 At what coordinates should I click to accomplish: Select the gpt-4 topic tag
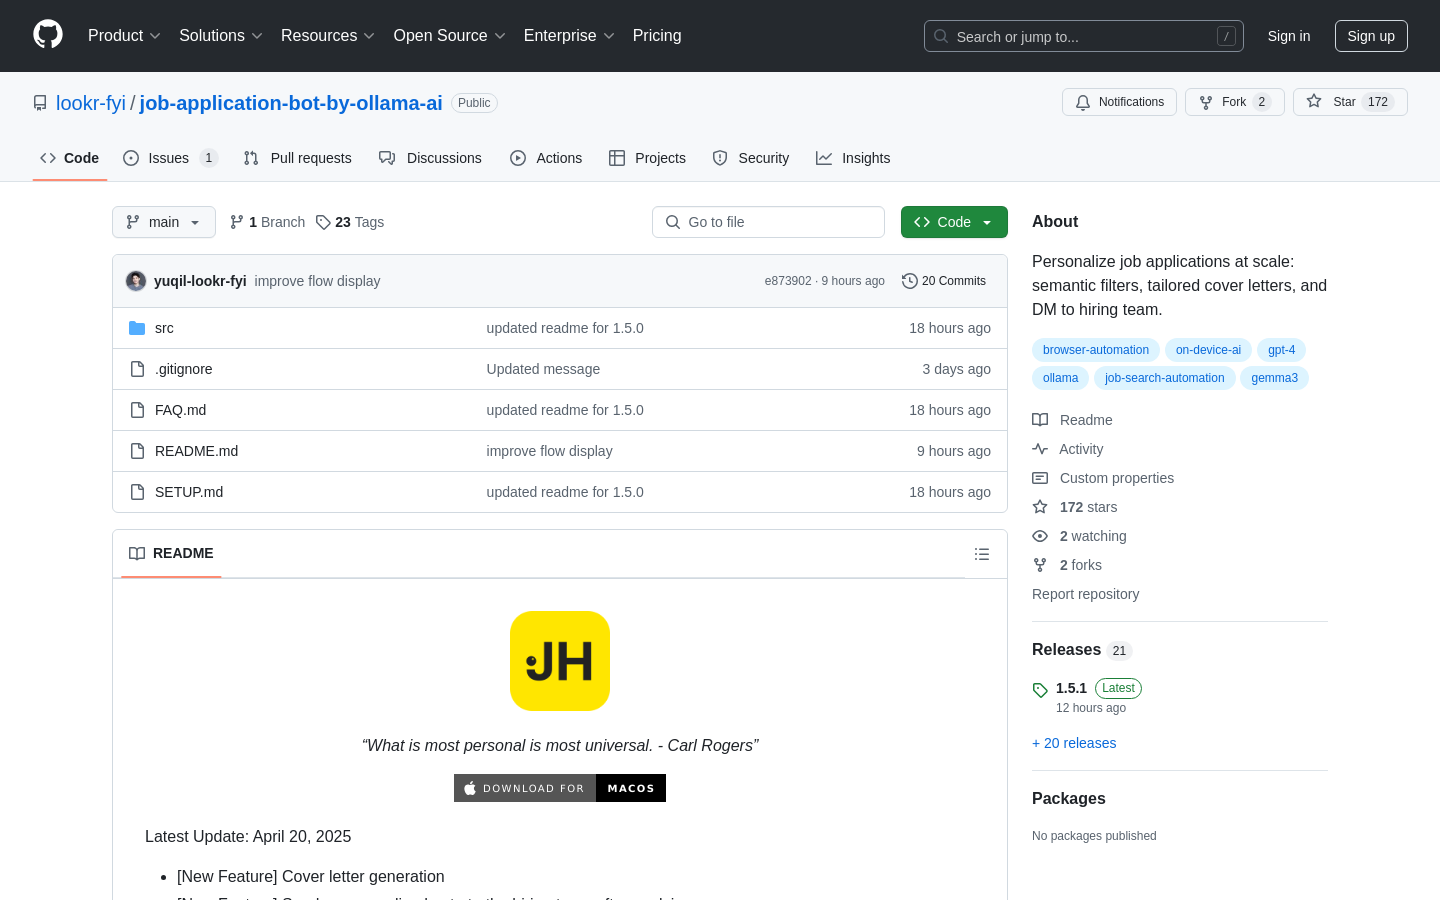click(x=1281, y=350)
